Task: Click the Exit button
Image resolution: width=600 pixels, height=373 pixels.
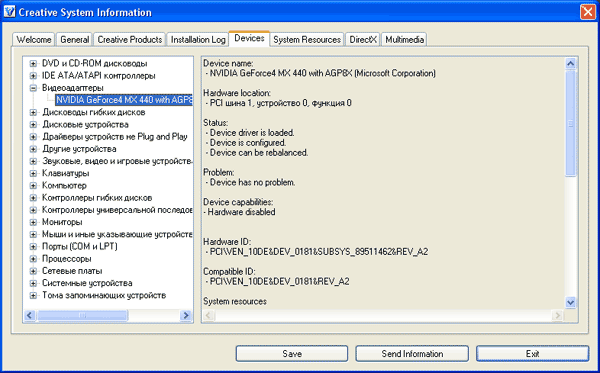Action: point(532,353)
